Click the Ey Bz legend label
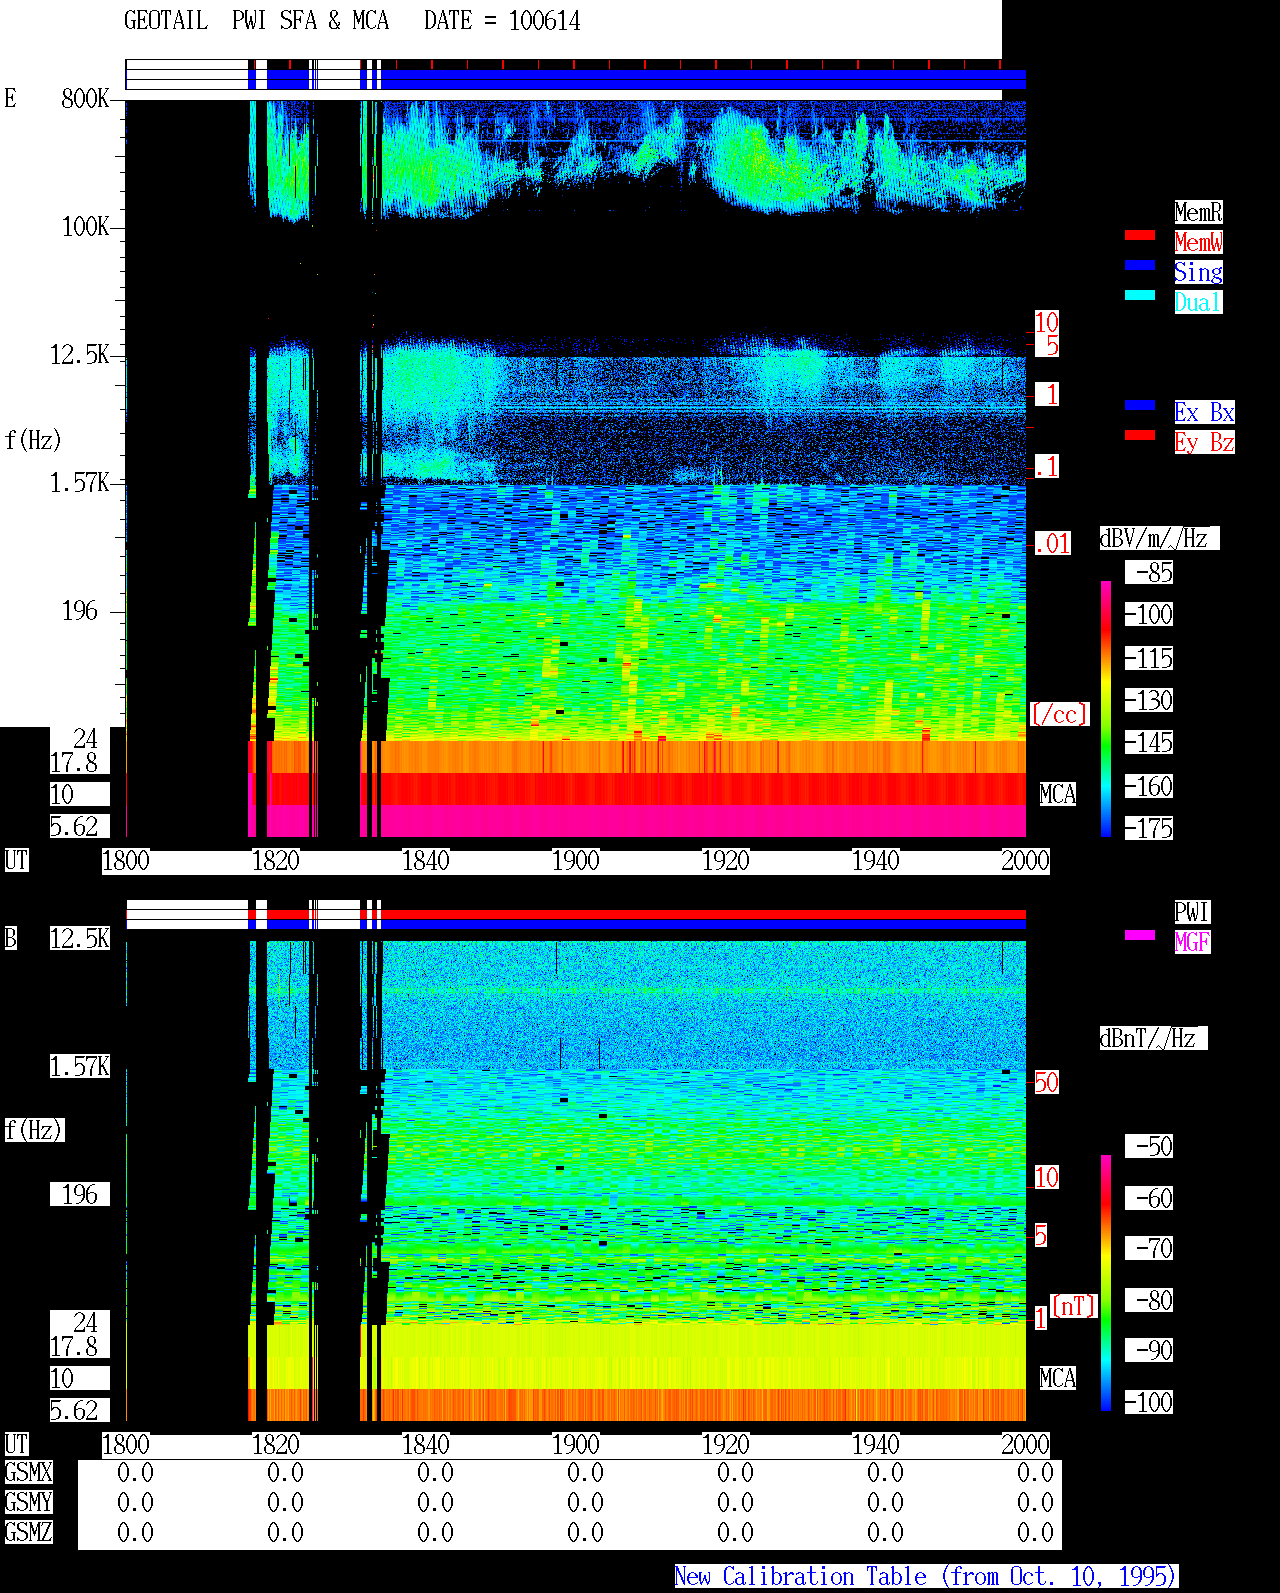 coord(1204,442)
